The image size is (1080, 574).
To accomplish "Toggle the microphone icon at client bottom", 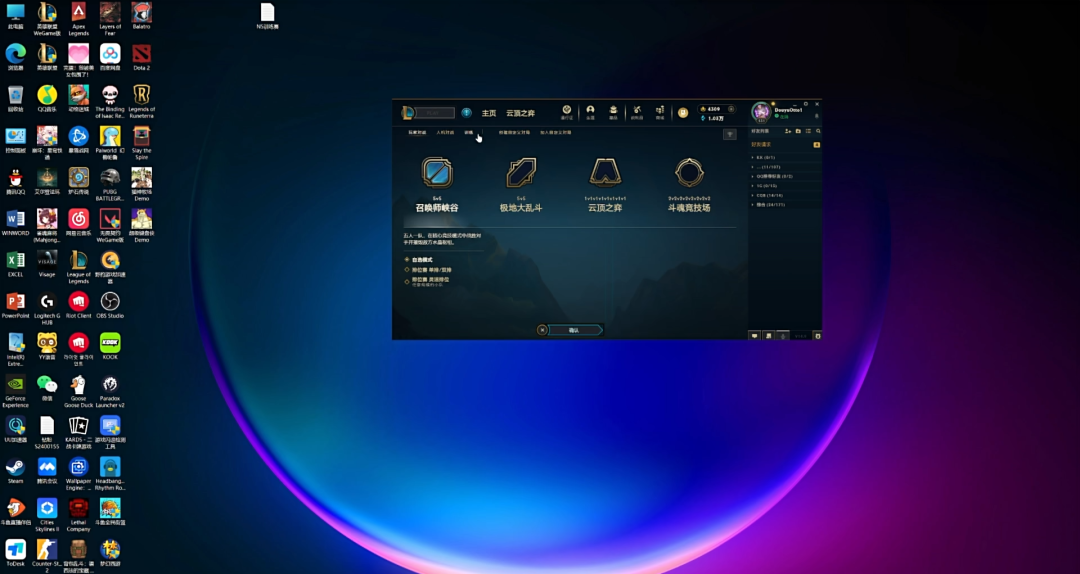I will point(782,336).
